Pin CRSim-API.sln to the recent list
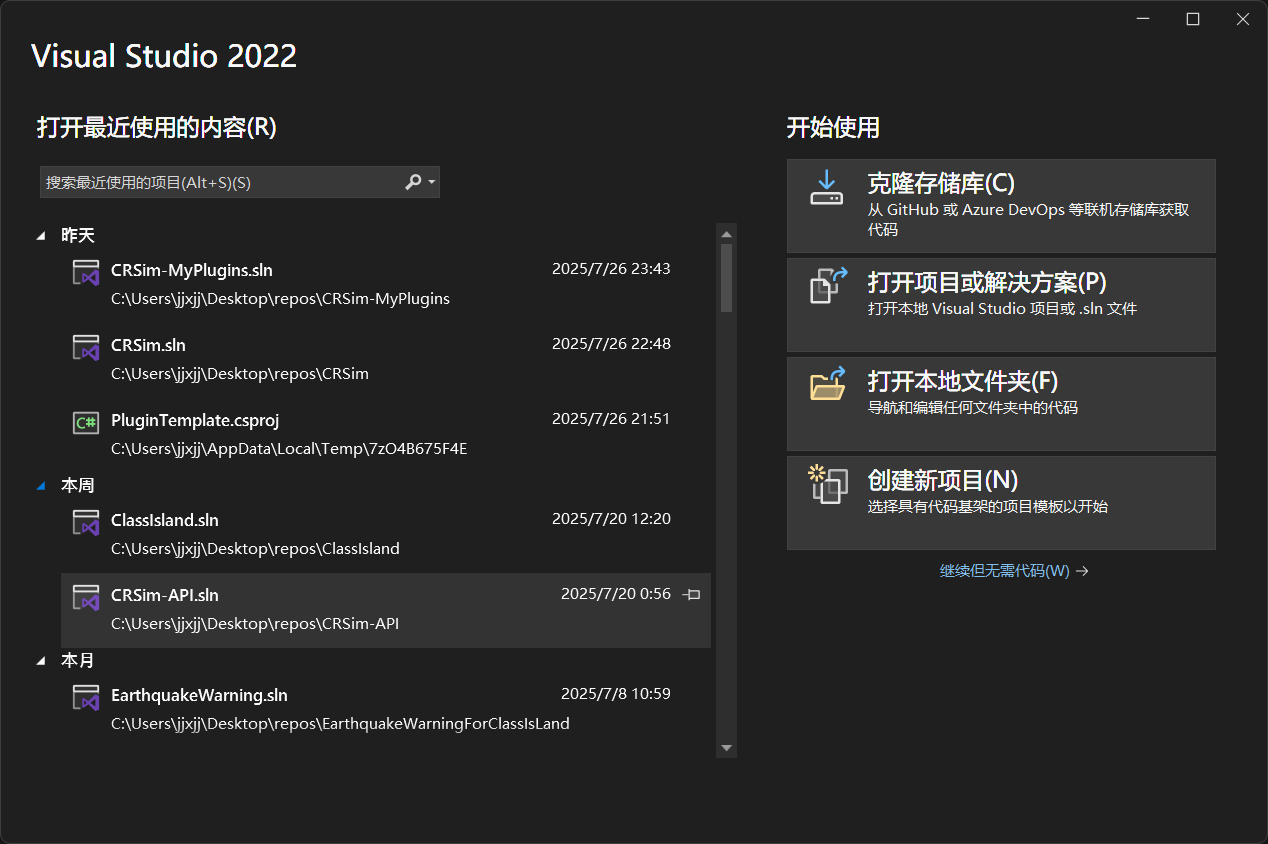Screen dimensions: 1268x844 (x=691, y=595)
